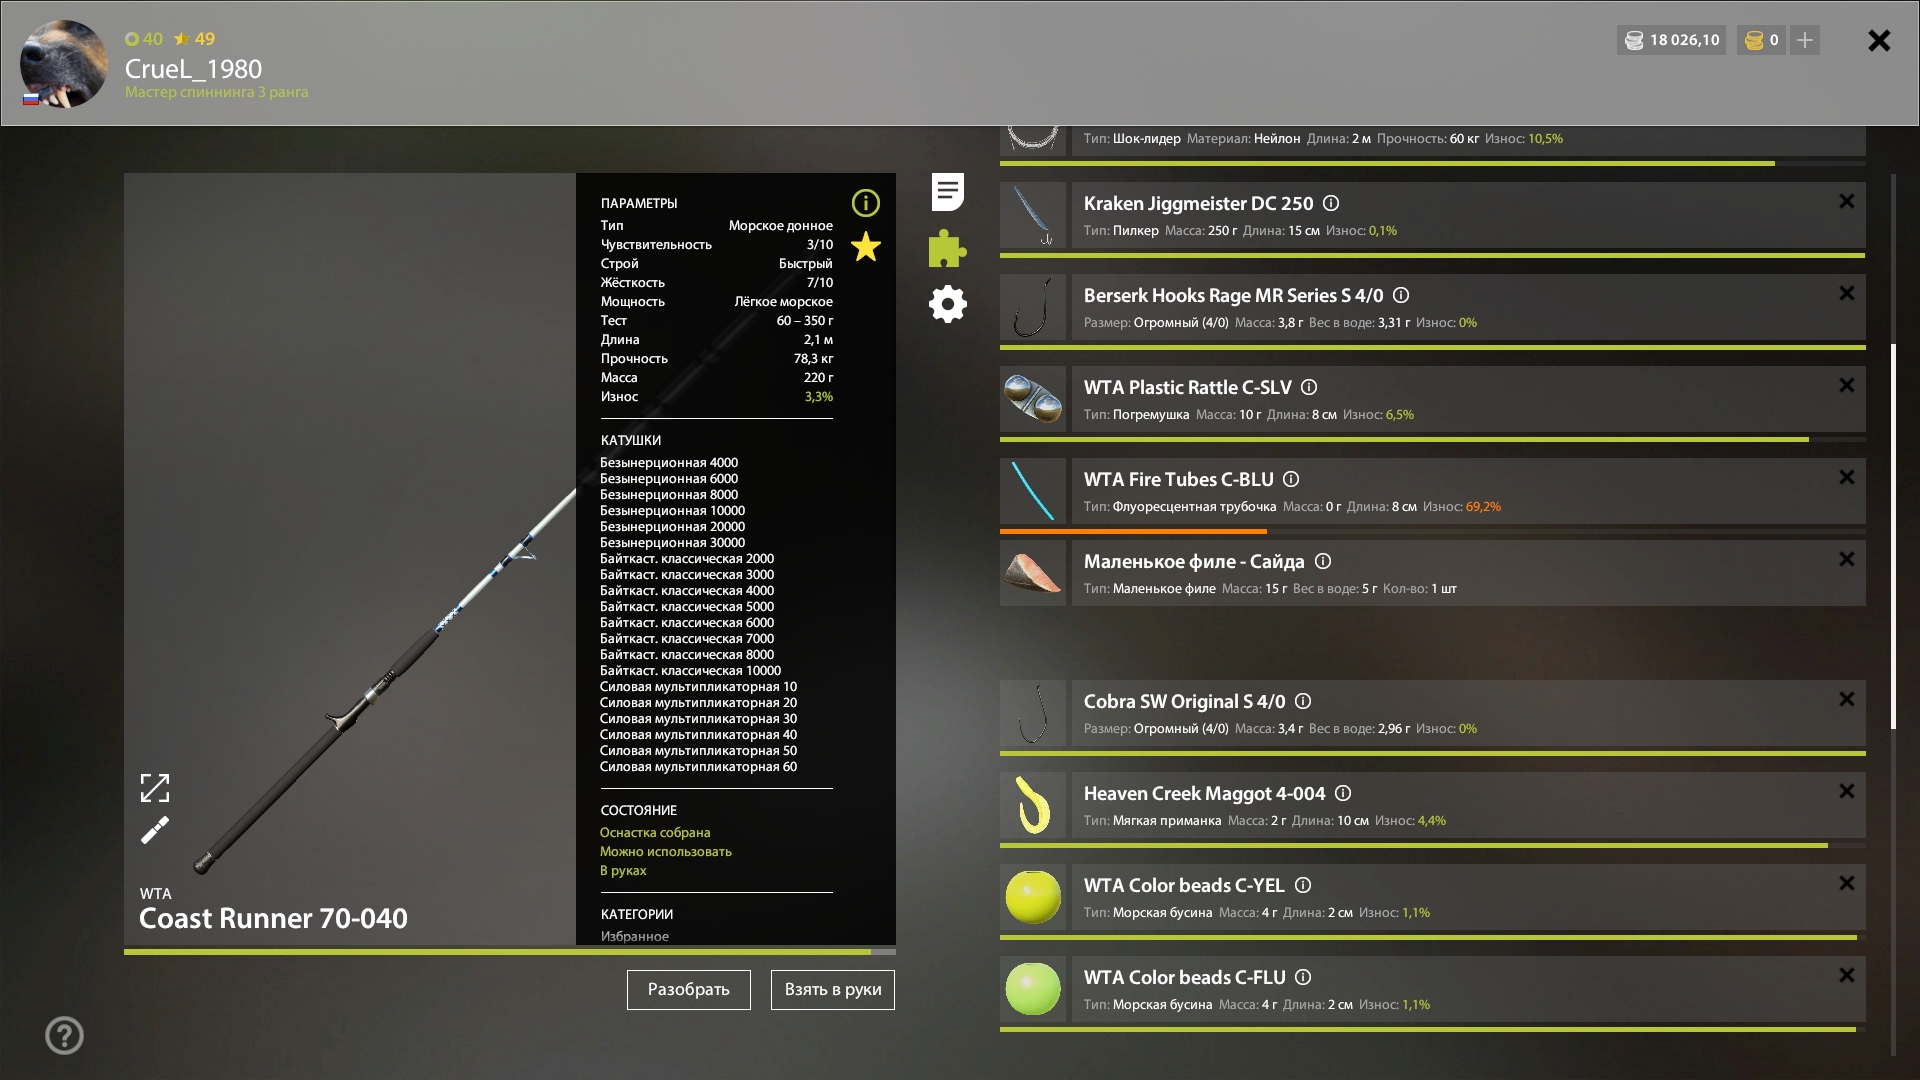Select the gear settings icon
The width and height of the screenshot is (1920, 1080).
pos(946,304)
